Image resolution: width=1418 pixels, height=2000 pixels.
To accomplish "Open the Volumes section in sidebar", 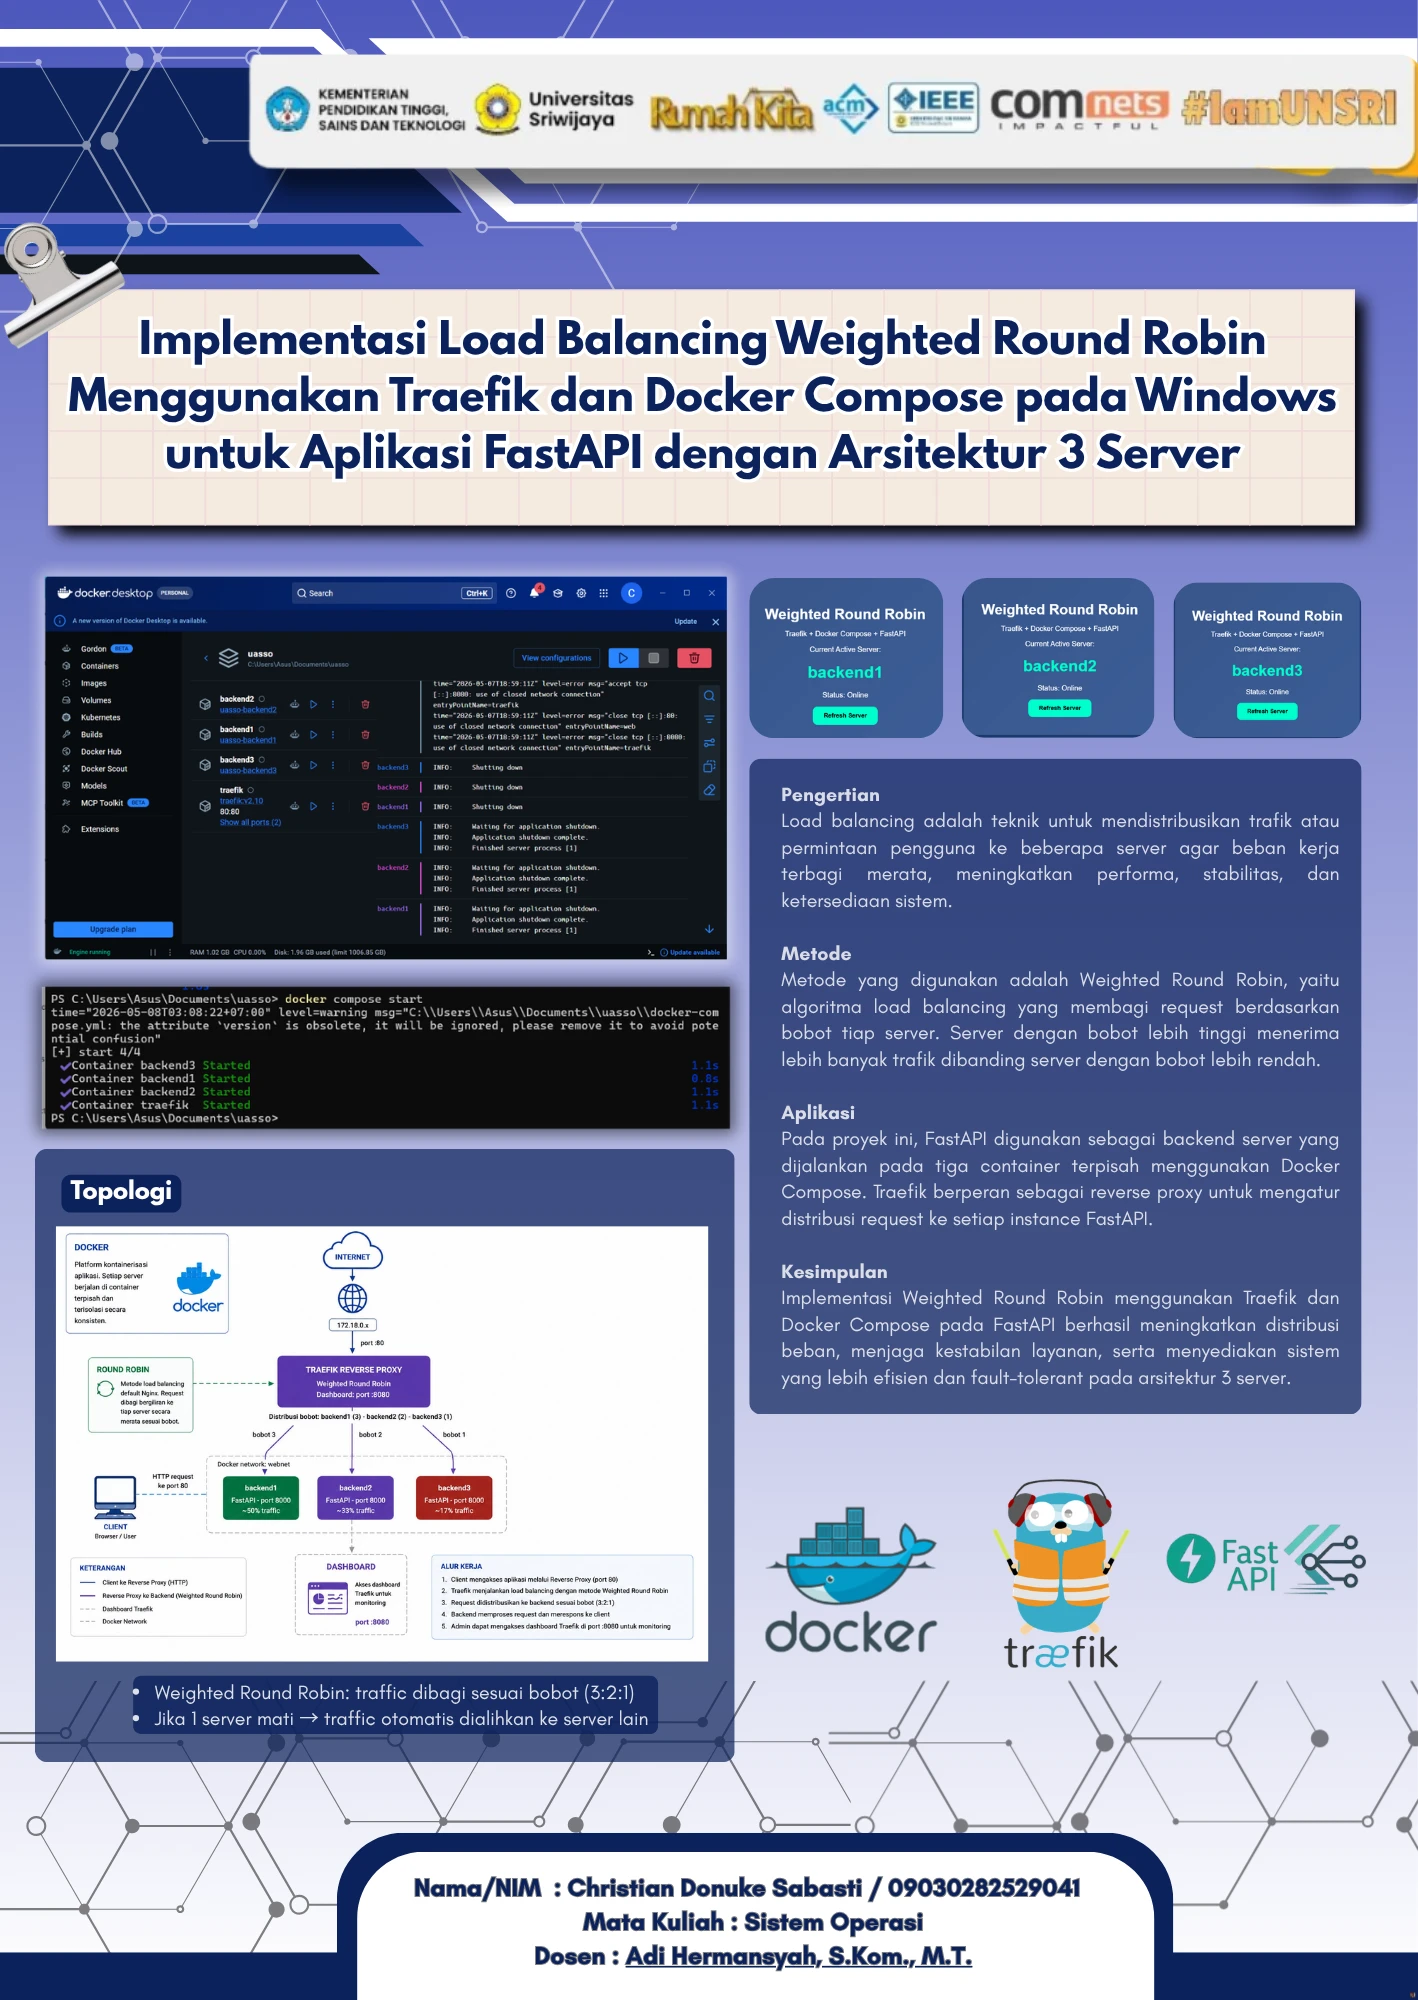I will 88,700.
